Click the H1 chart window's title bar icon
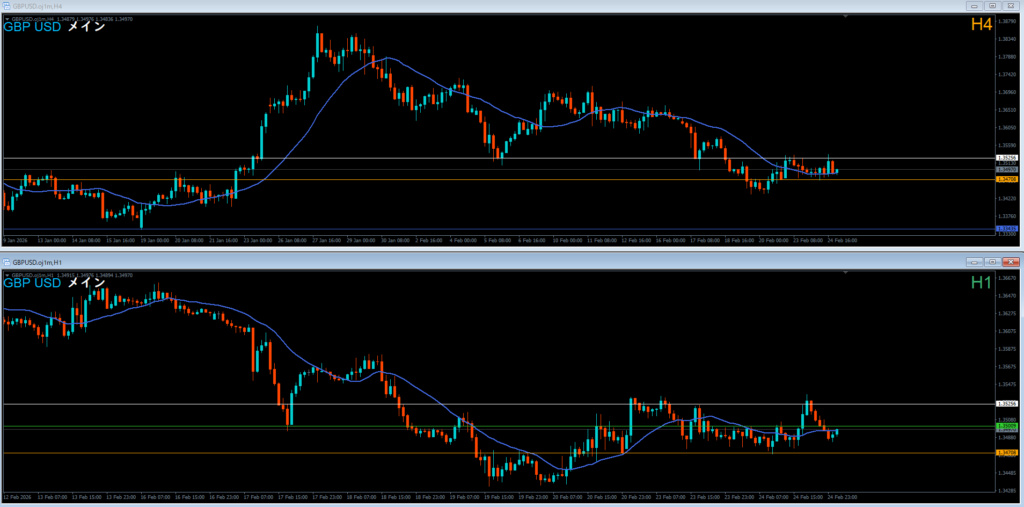 [x=7, y=262]
